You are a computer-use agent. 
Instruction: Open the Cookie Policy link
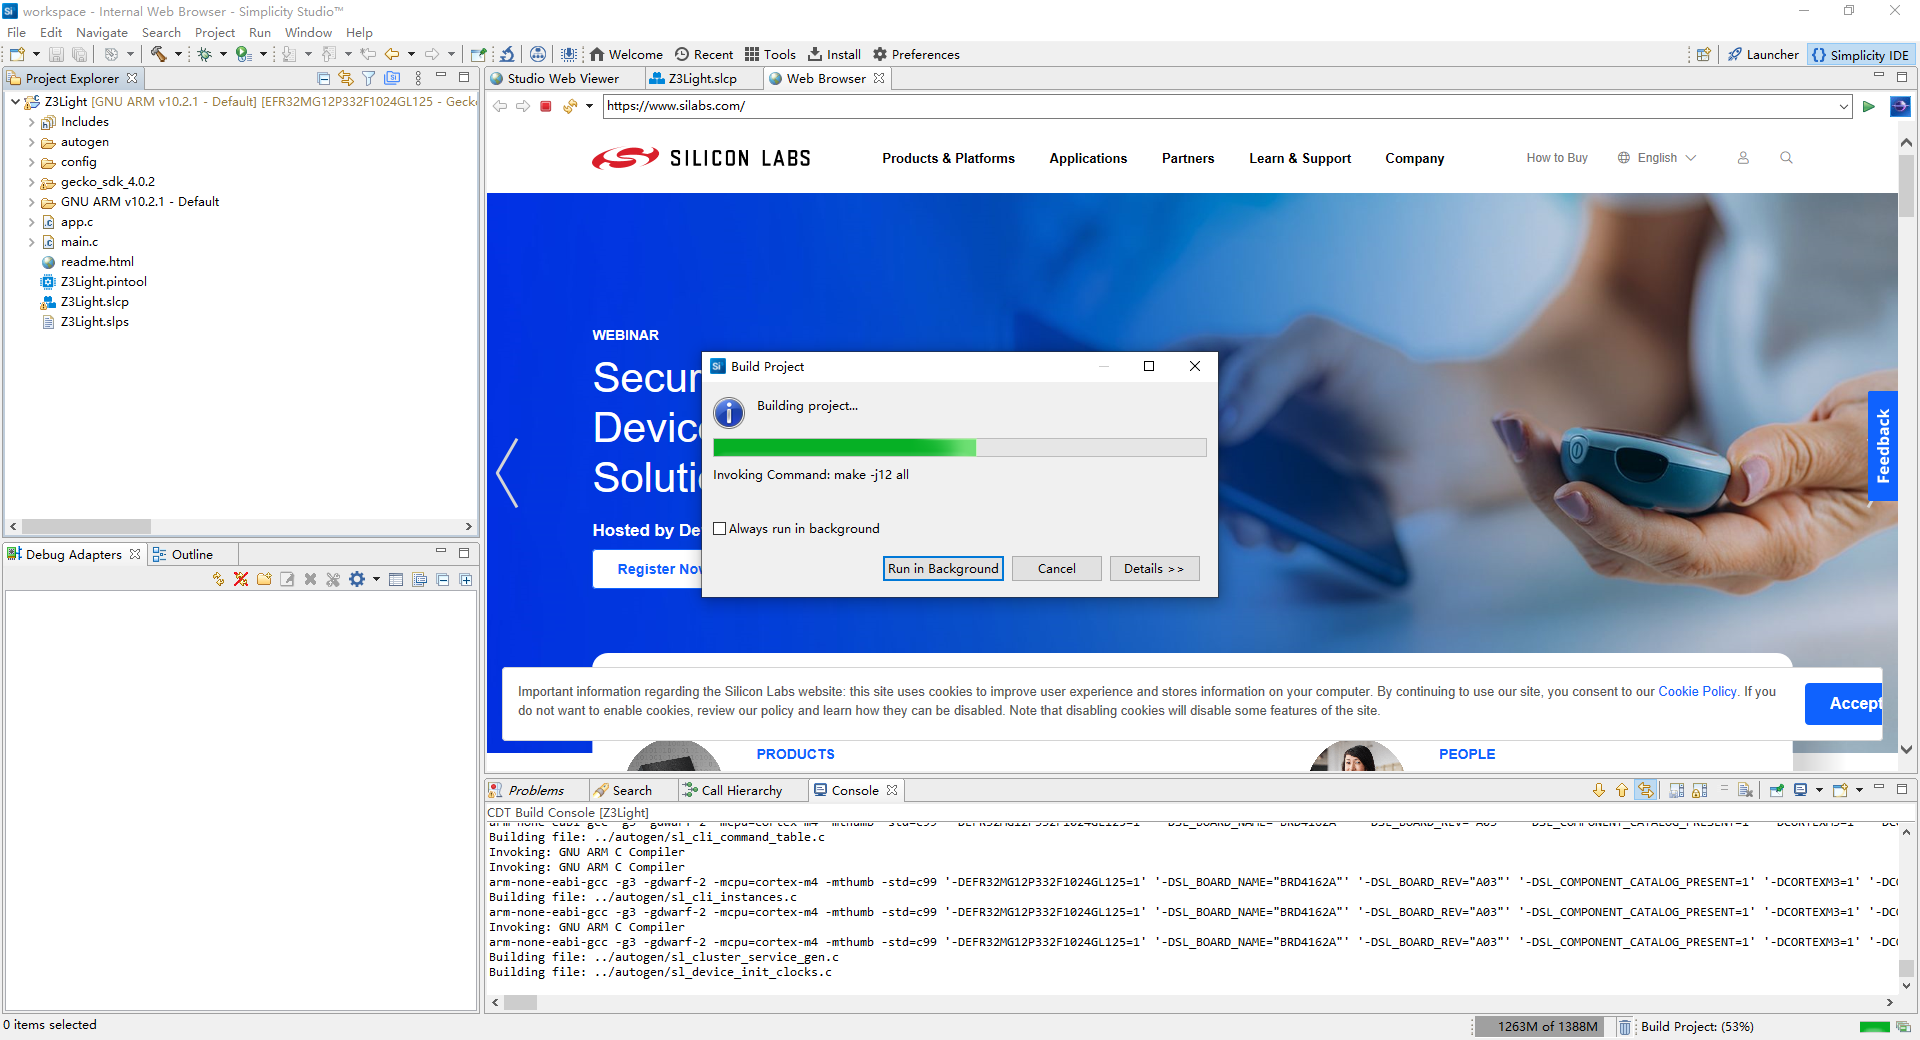pyautogui.click(x=1698, y=691)
